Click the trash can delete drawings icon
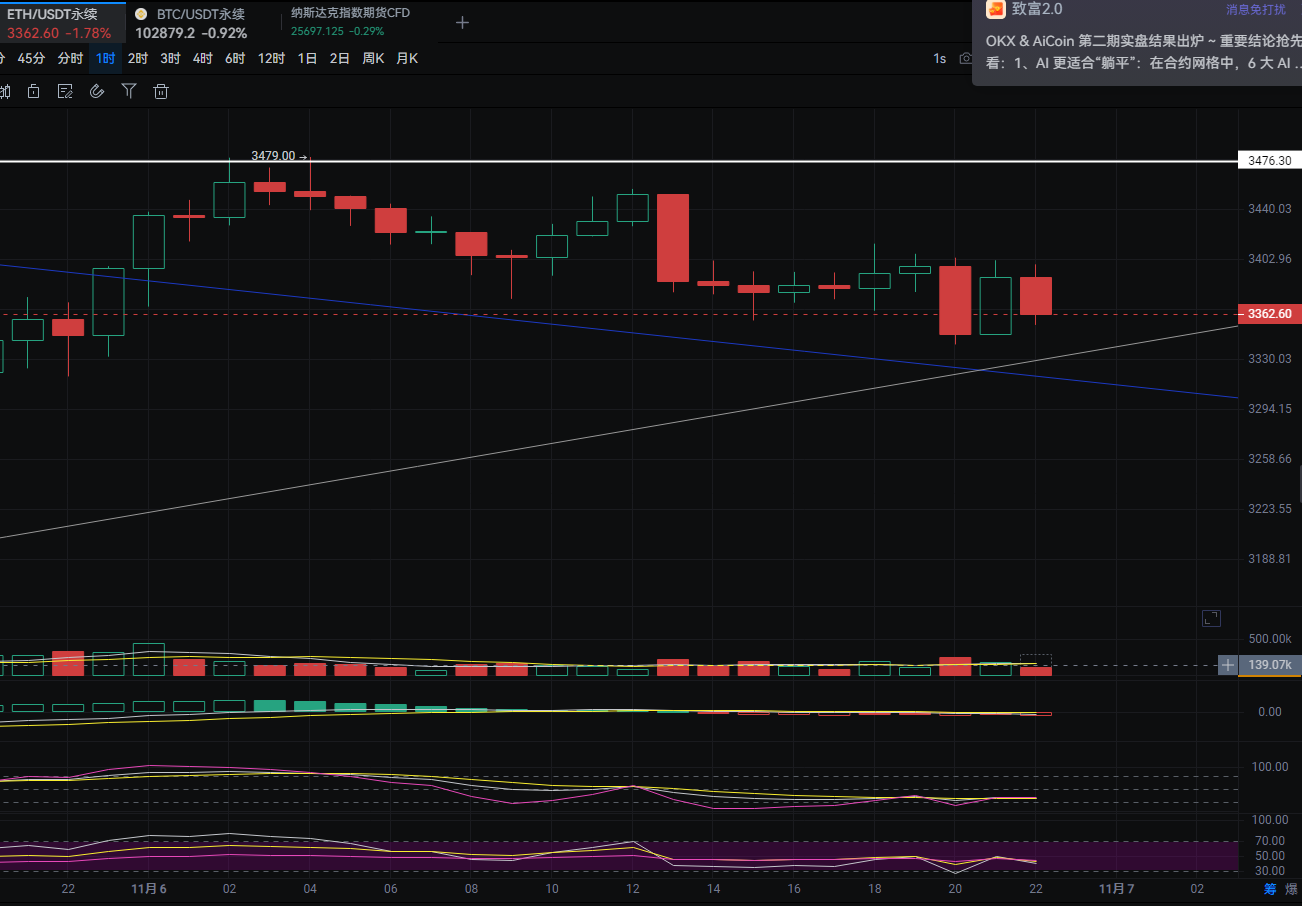 (160, 92)
